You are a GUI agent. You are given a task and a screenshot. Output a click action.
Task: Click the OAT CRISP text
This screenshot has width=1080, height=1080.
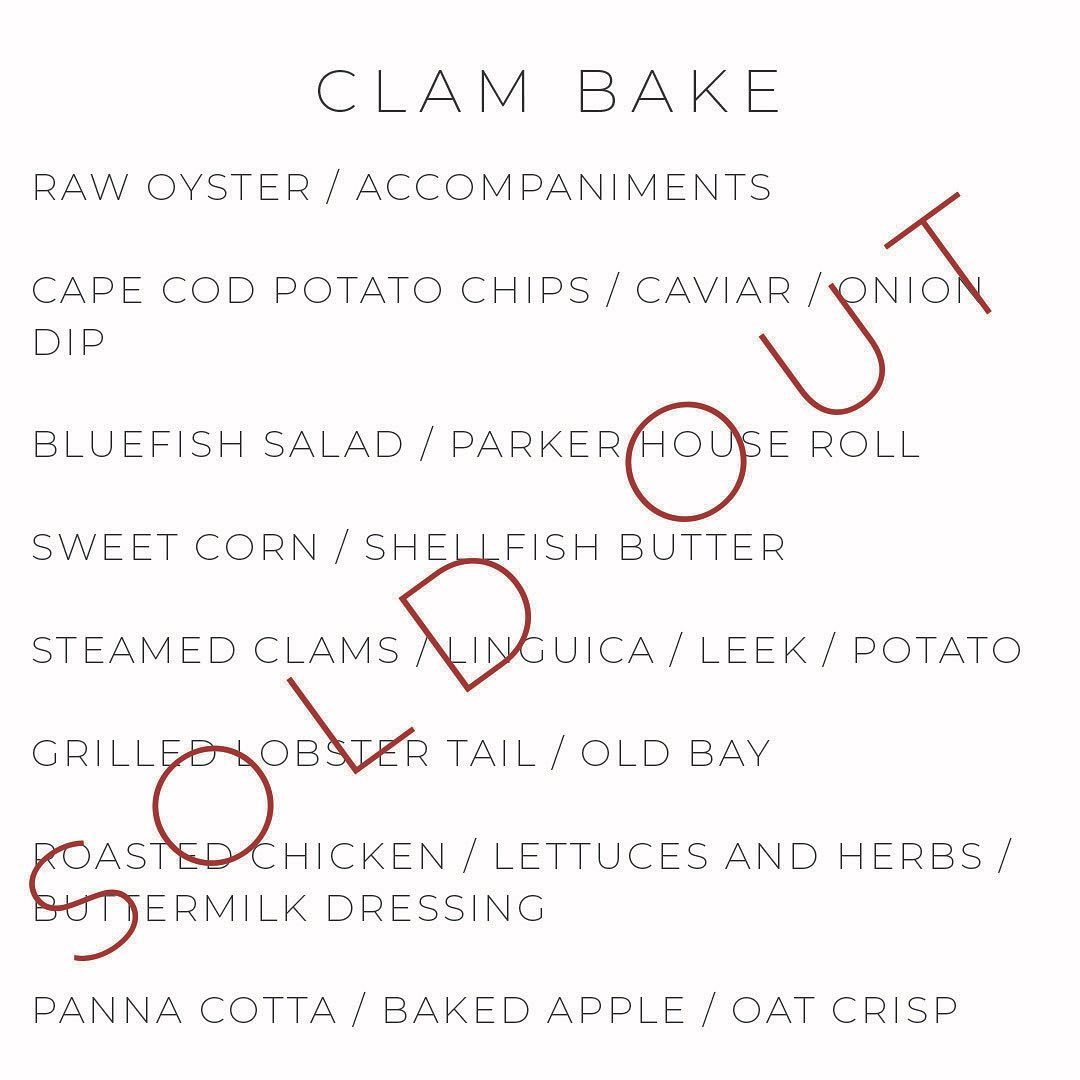pos(844,1011)
